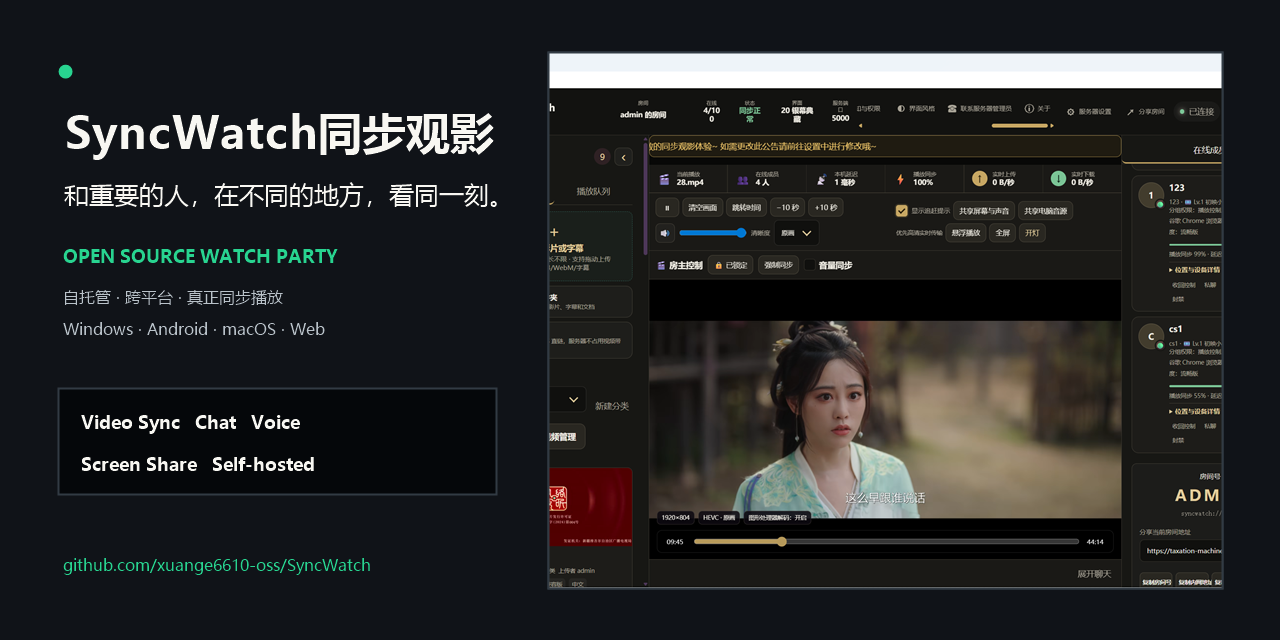This screenshot has height=640, width=1280.
Task: Click 私聊 under user 123
Action: (1211, 285)
